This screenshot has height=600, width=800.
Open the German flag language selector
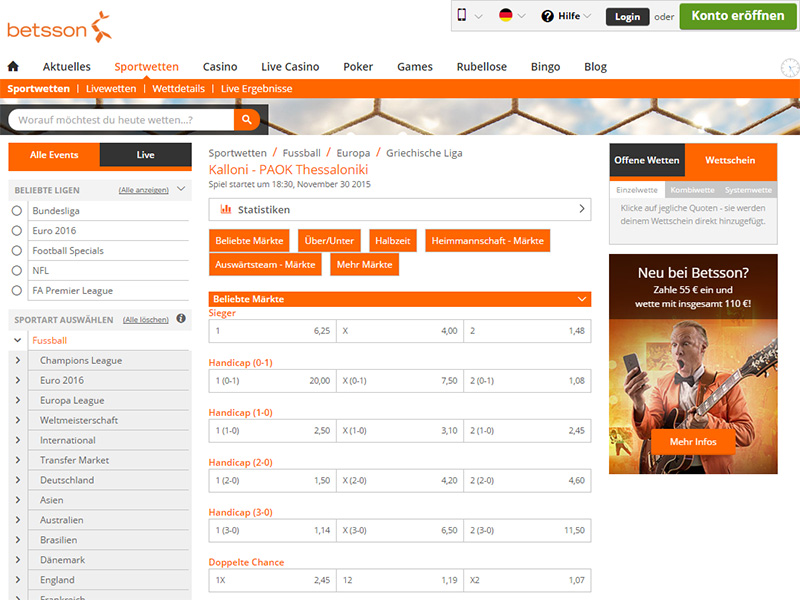pyautogui.click(x=506, y=15)
